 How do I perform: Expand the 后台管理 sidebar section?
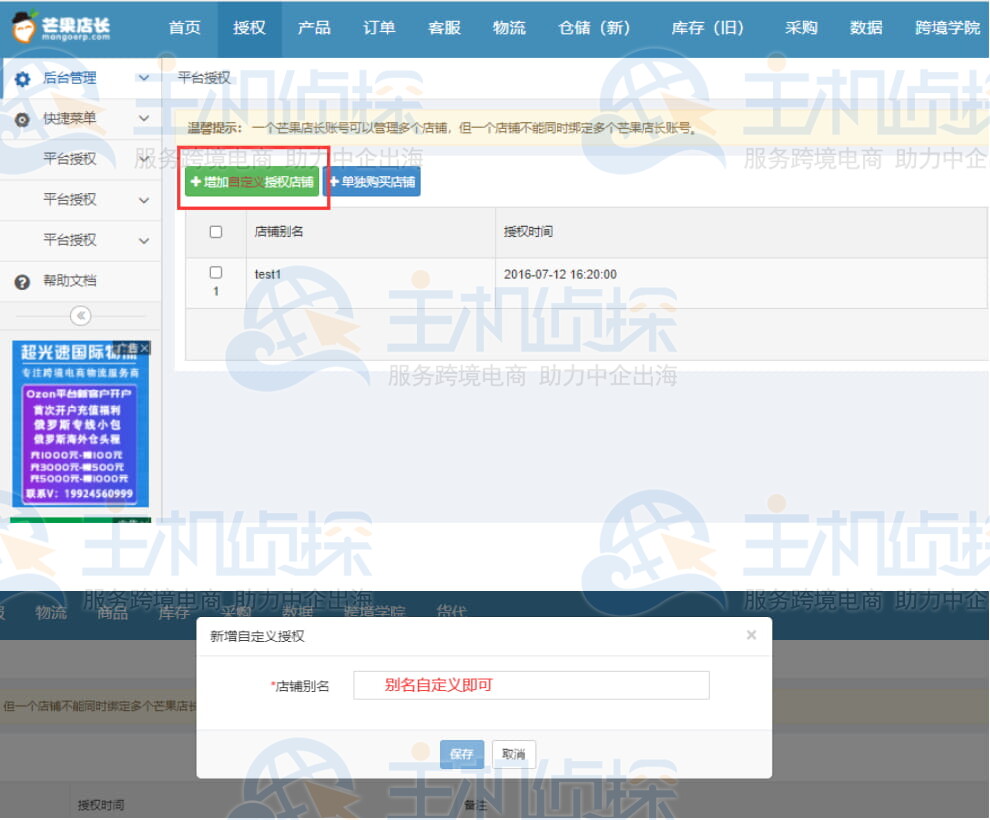click(x=143, y=78)
